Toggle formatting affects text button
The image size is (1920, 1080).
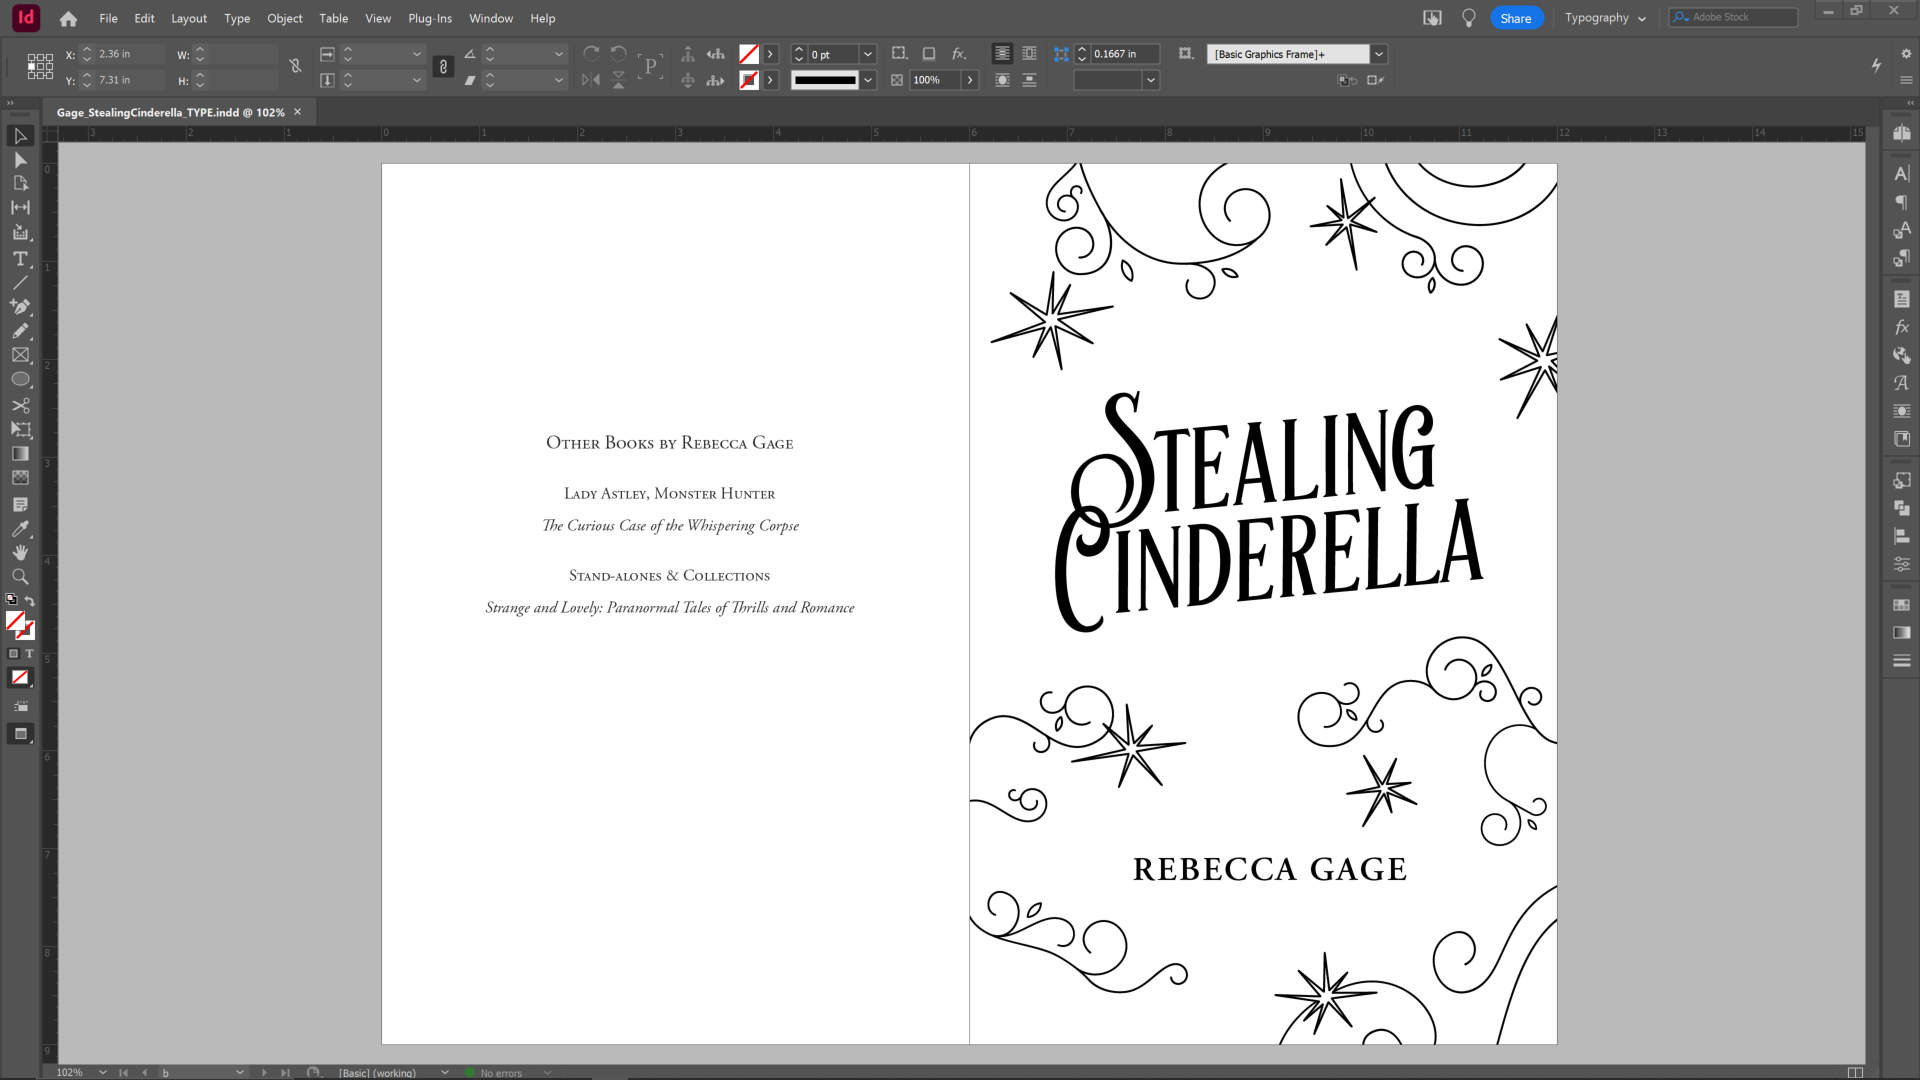point(29,654)
